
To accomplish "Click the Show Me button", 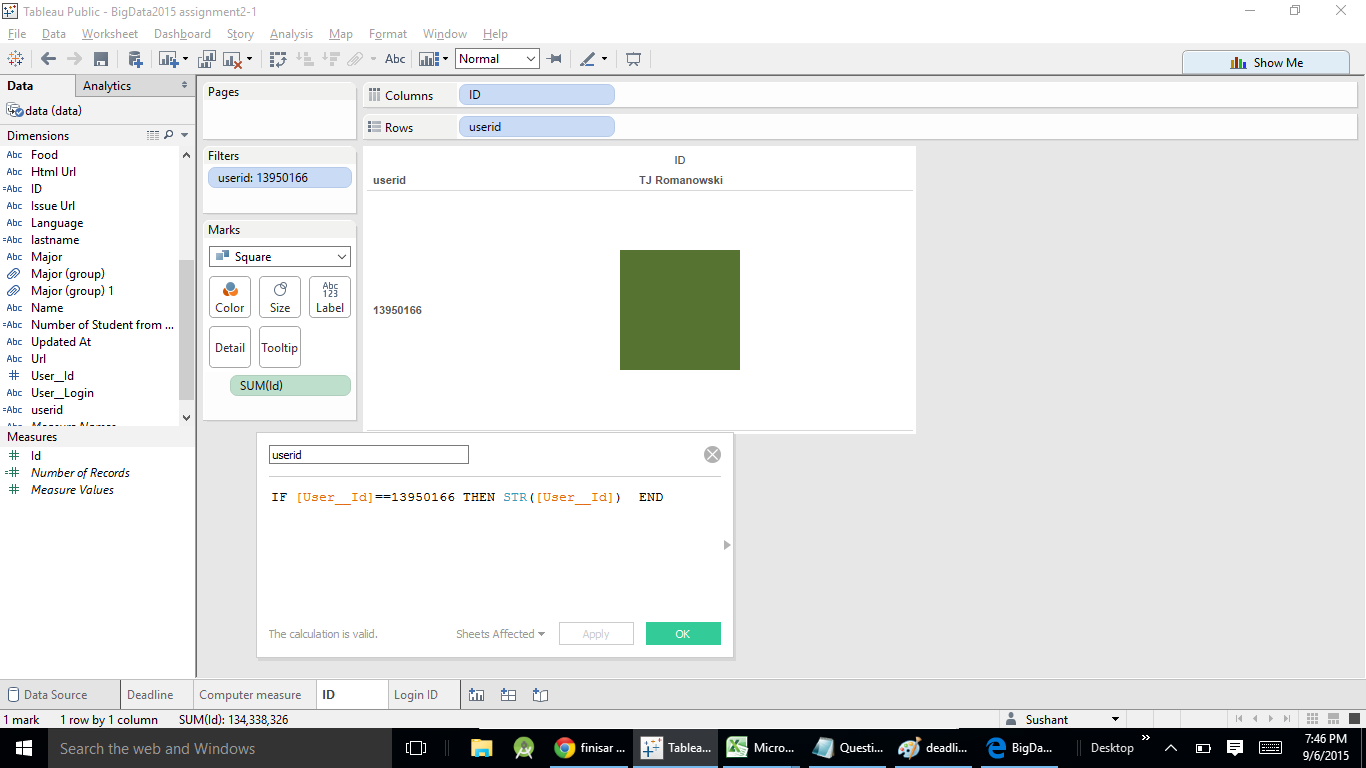I will click(x=1266, y=62).
